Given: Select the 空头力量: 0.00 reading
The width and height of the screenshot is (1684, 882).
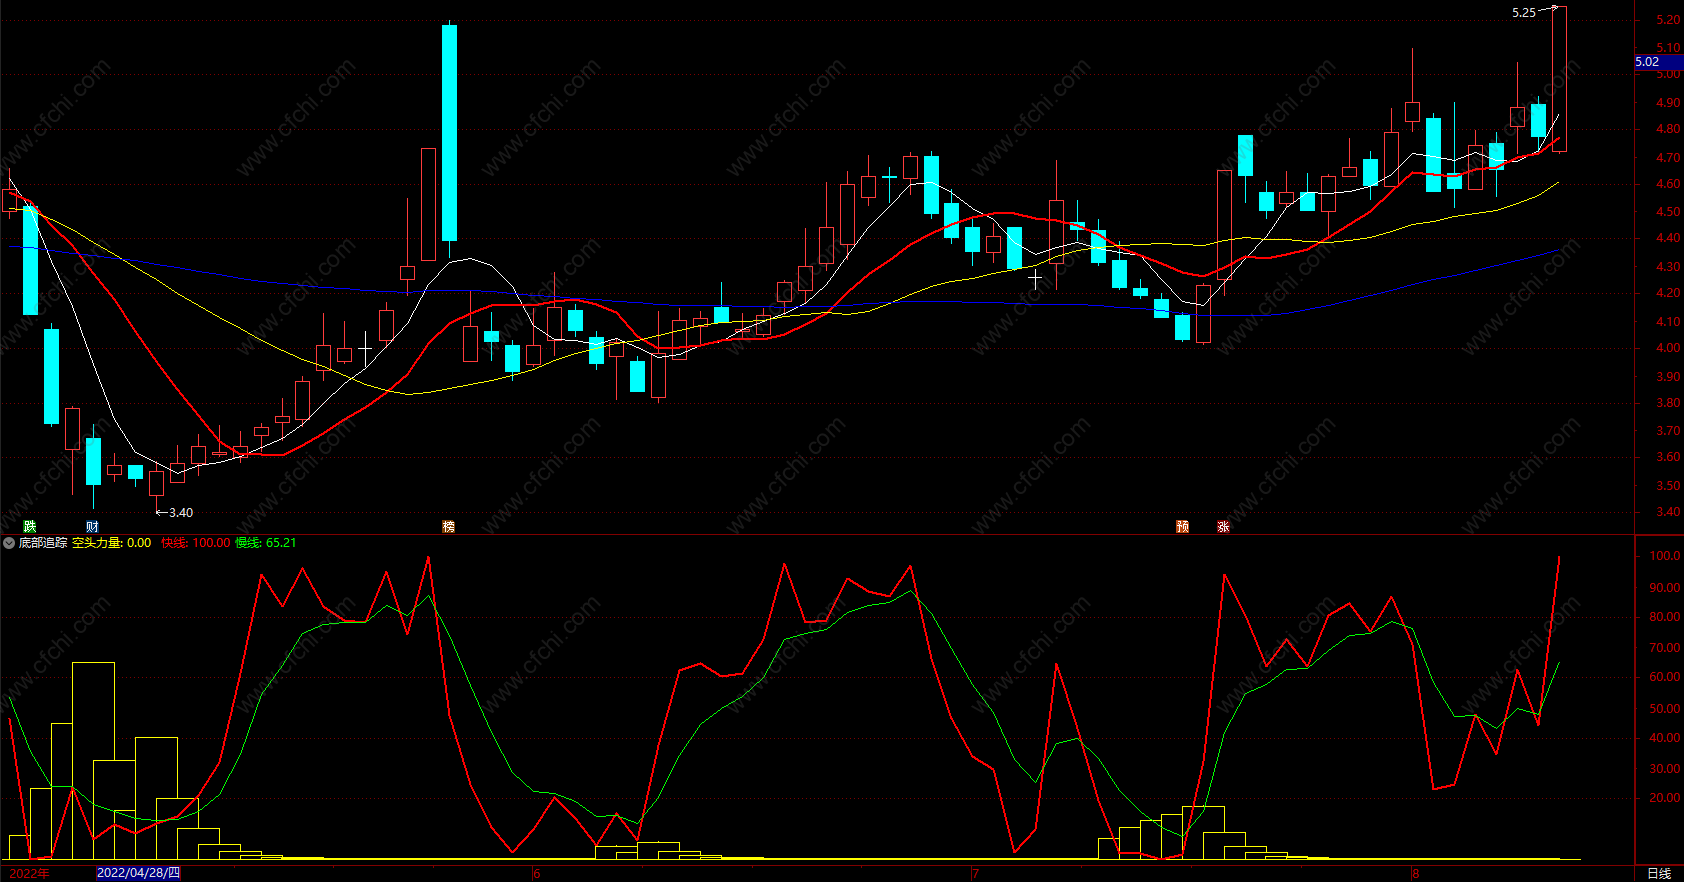Looking at the screenshot, I should pos(112,543).
